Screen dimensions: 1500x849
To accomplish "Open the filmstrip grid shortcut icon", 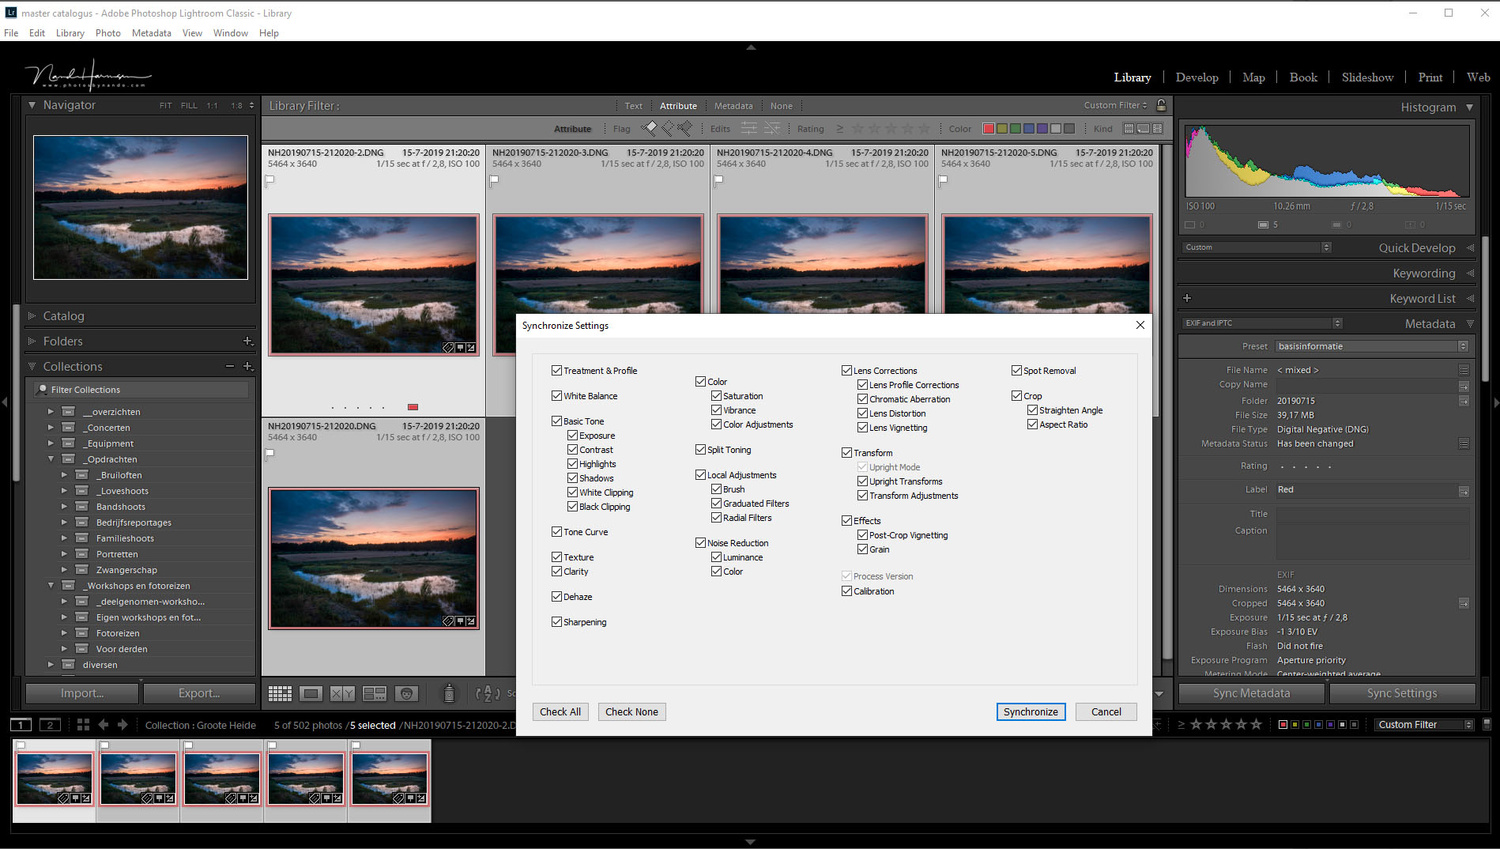I will 83,725.
